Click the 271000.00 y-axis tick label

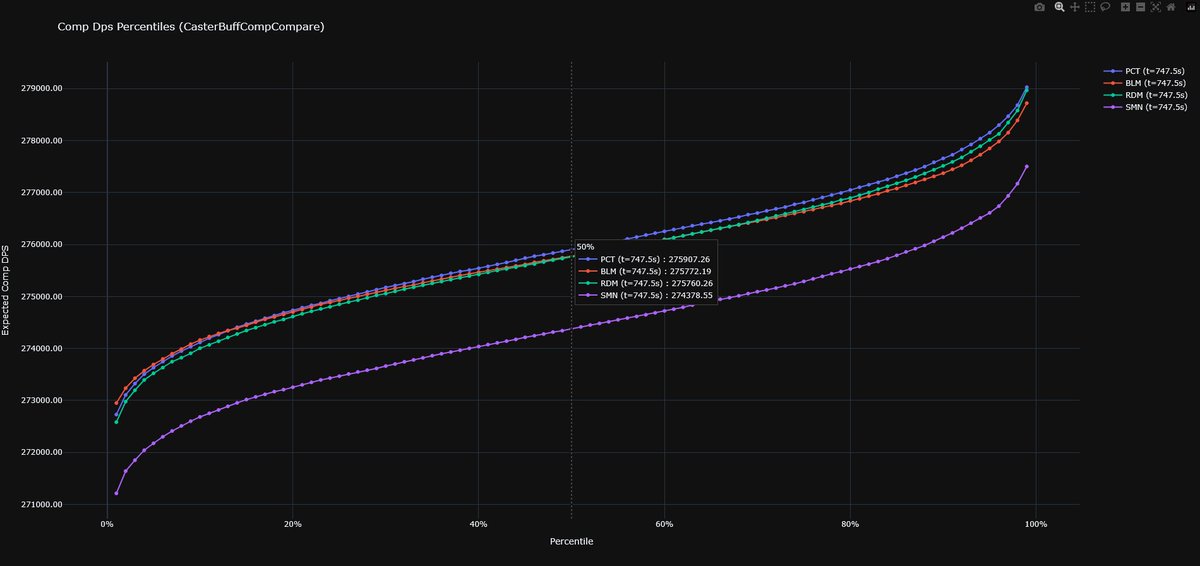click(x=42, y=504)
